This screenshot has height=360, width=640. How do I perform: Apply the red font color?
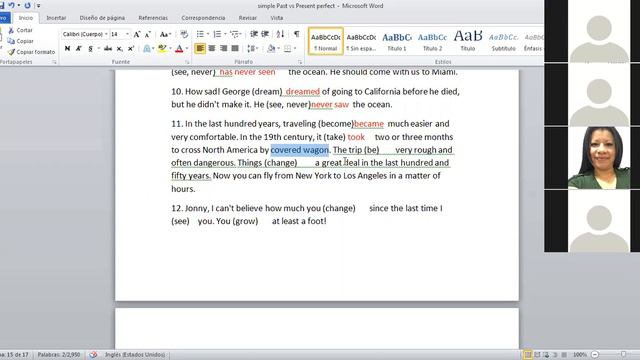pos(179,49)
